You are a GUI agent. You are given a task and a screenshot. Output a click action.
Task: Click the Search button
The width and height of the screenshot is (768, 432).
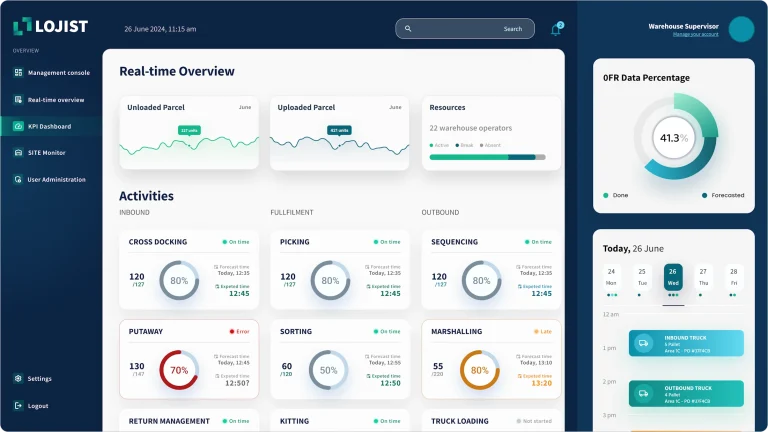513,29
